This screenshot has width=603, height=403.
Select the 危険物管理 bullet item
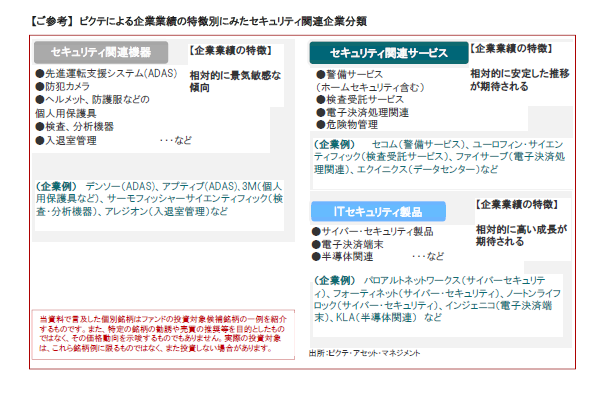point(350,126)
